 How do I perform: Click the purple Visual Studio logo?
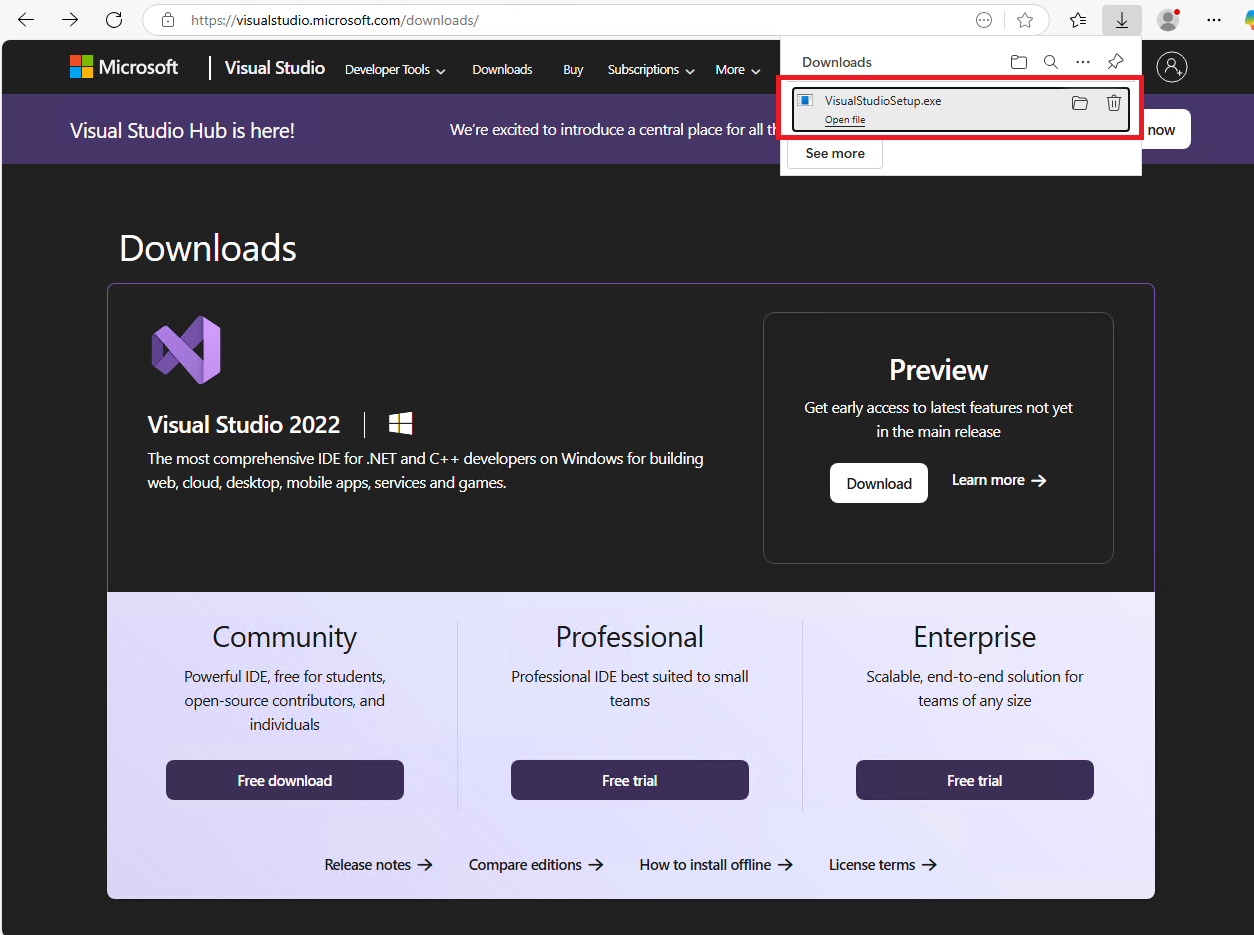pyautogui.click(x=186, y=350)
